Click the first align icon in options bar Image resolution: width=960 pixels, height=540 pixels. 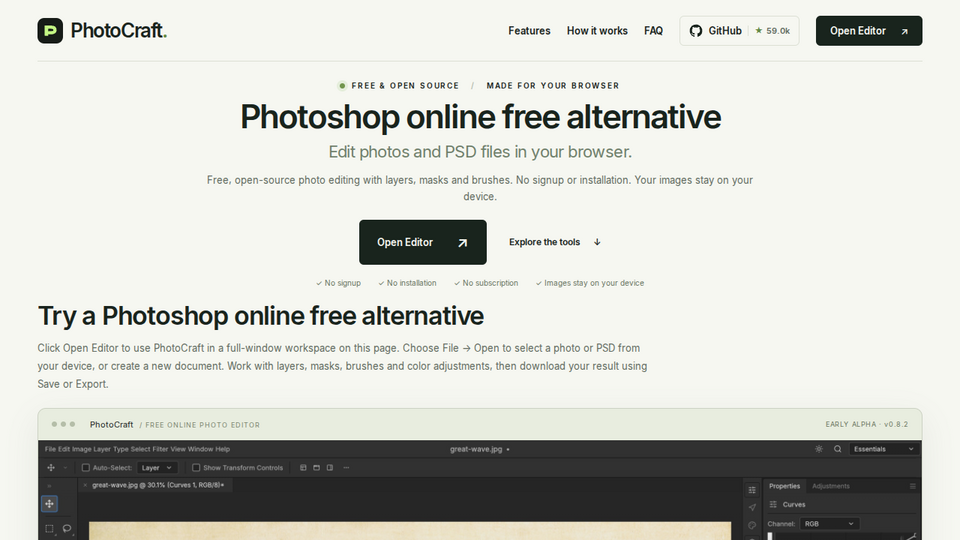click(303, 468)
